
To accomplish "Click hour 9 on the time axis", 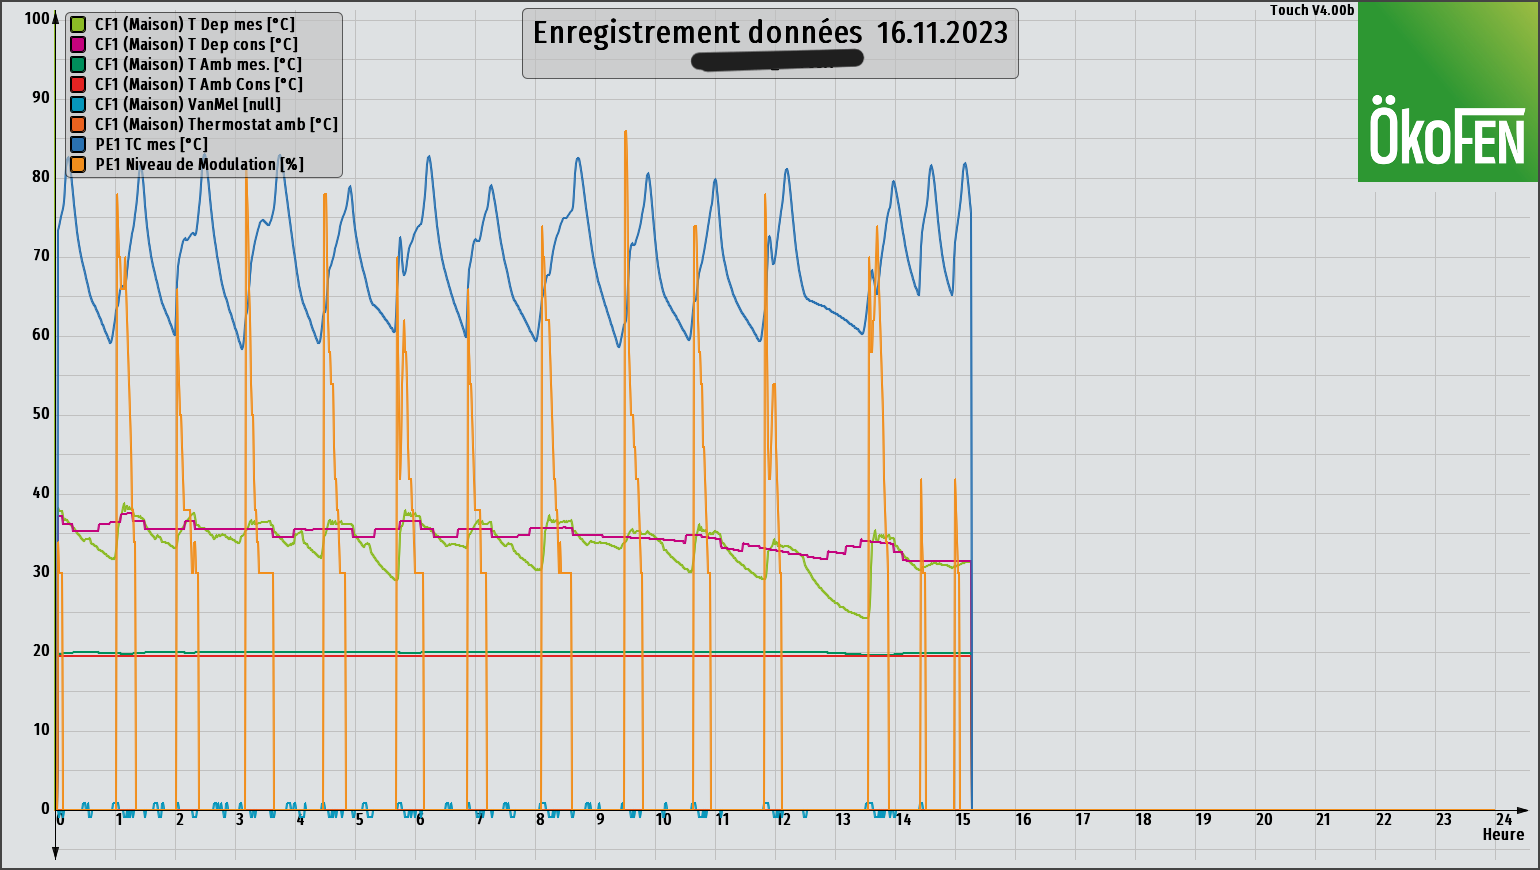I will click(x=600, y=820).
